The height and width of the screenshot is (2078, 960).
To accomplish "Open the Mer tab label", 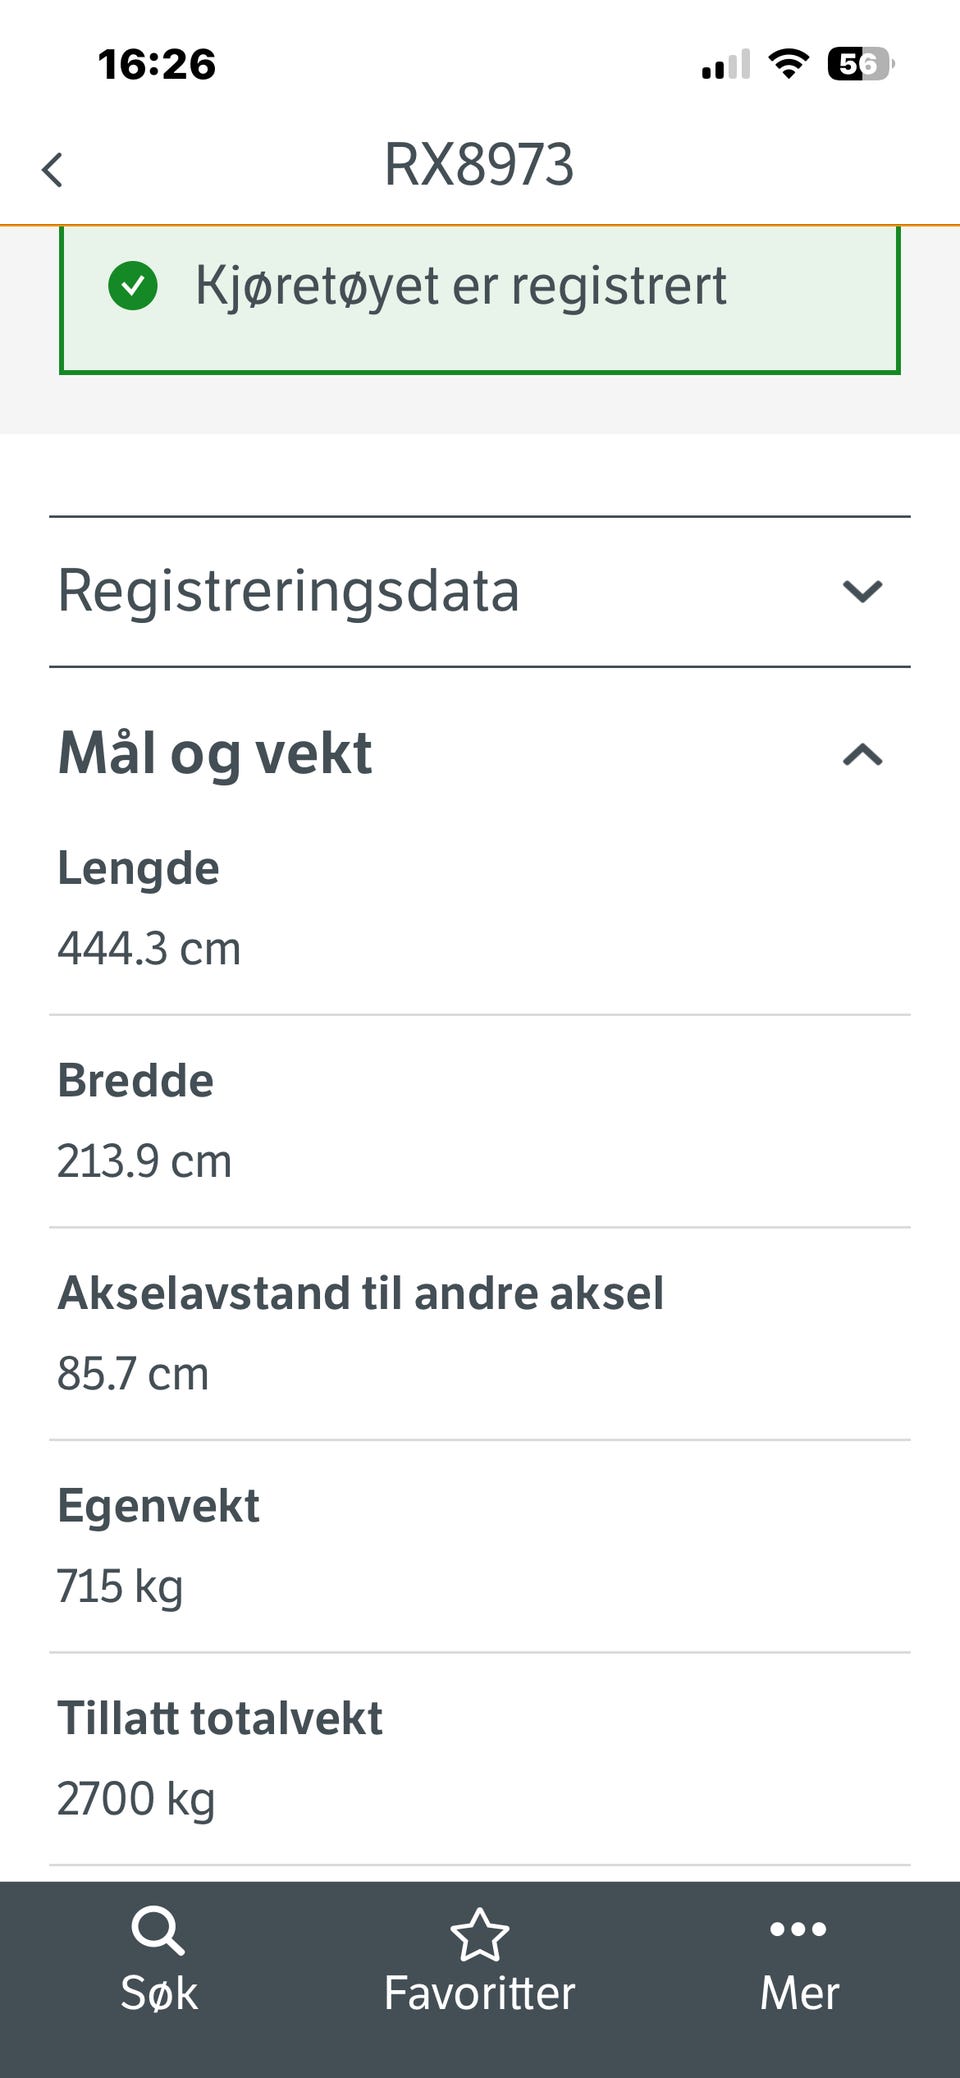I will 799,1993.
